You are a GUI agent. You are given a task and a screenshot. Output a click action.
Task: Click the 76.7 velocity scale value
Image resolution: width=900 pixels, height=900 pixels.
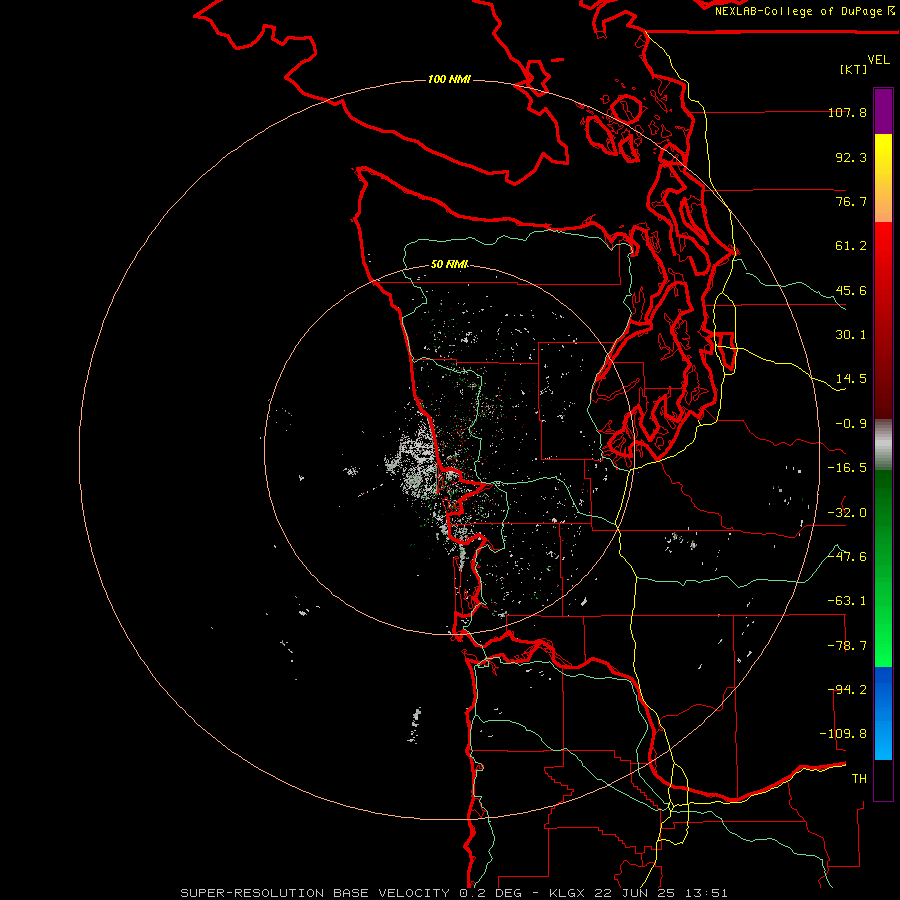[851, 201]
